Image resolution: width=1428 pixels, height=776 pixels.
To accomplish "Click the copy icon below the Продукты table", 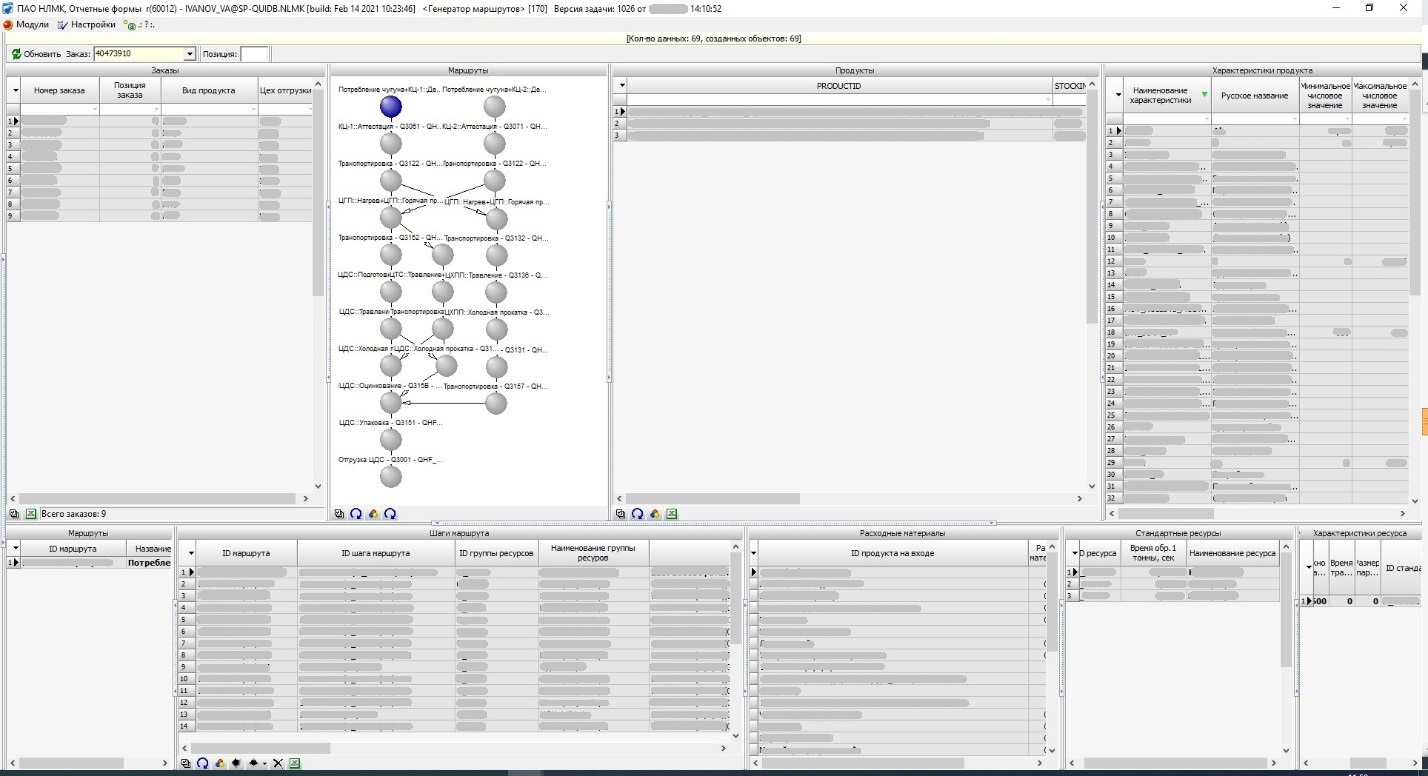I will point(621,513).
